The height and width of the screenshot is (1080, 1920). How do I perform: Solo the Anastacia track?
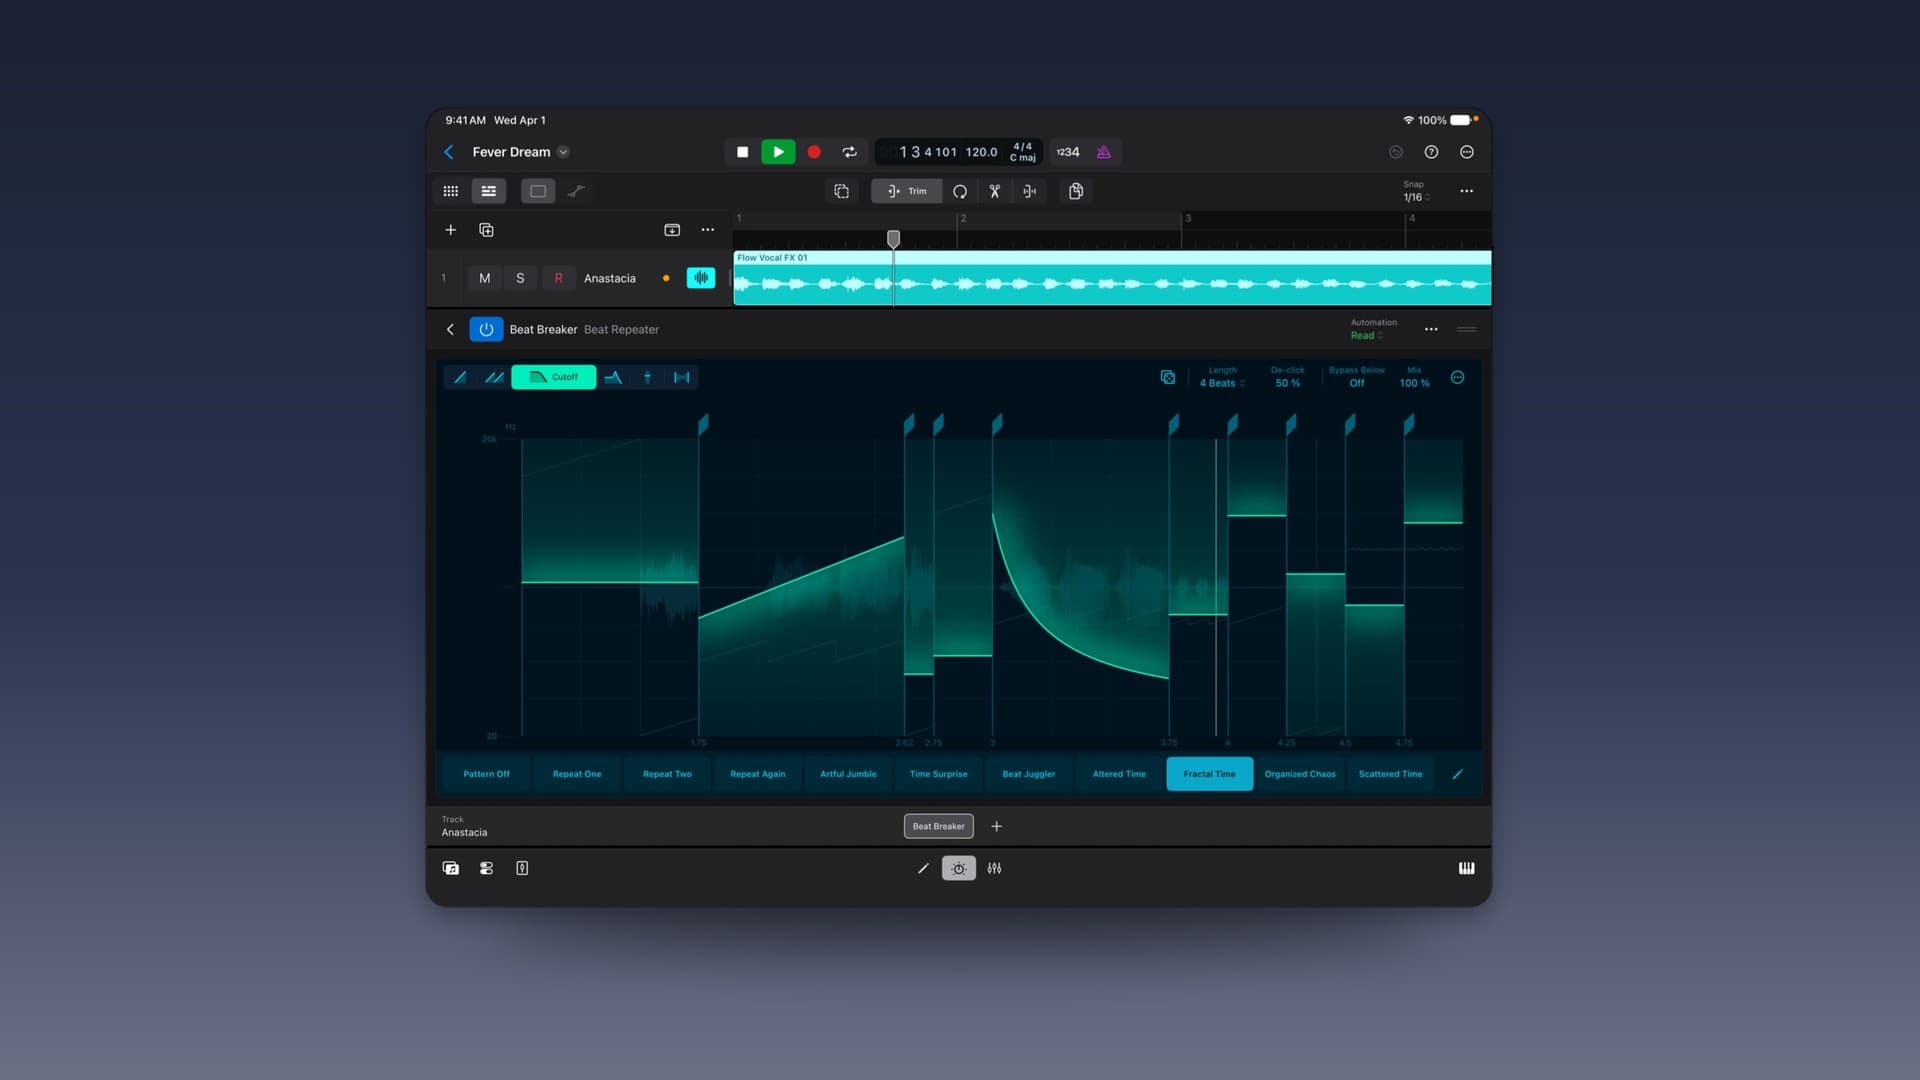point(520,278)
